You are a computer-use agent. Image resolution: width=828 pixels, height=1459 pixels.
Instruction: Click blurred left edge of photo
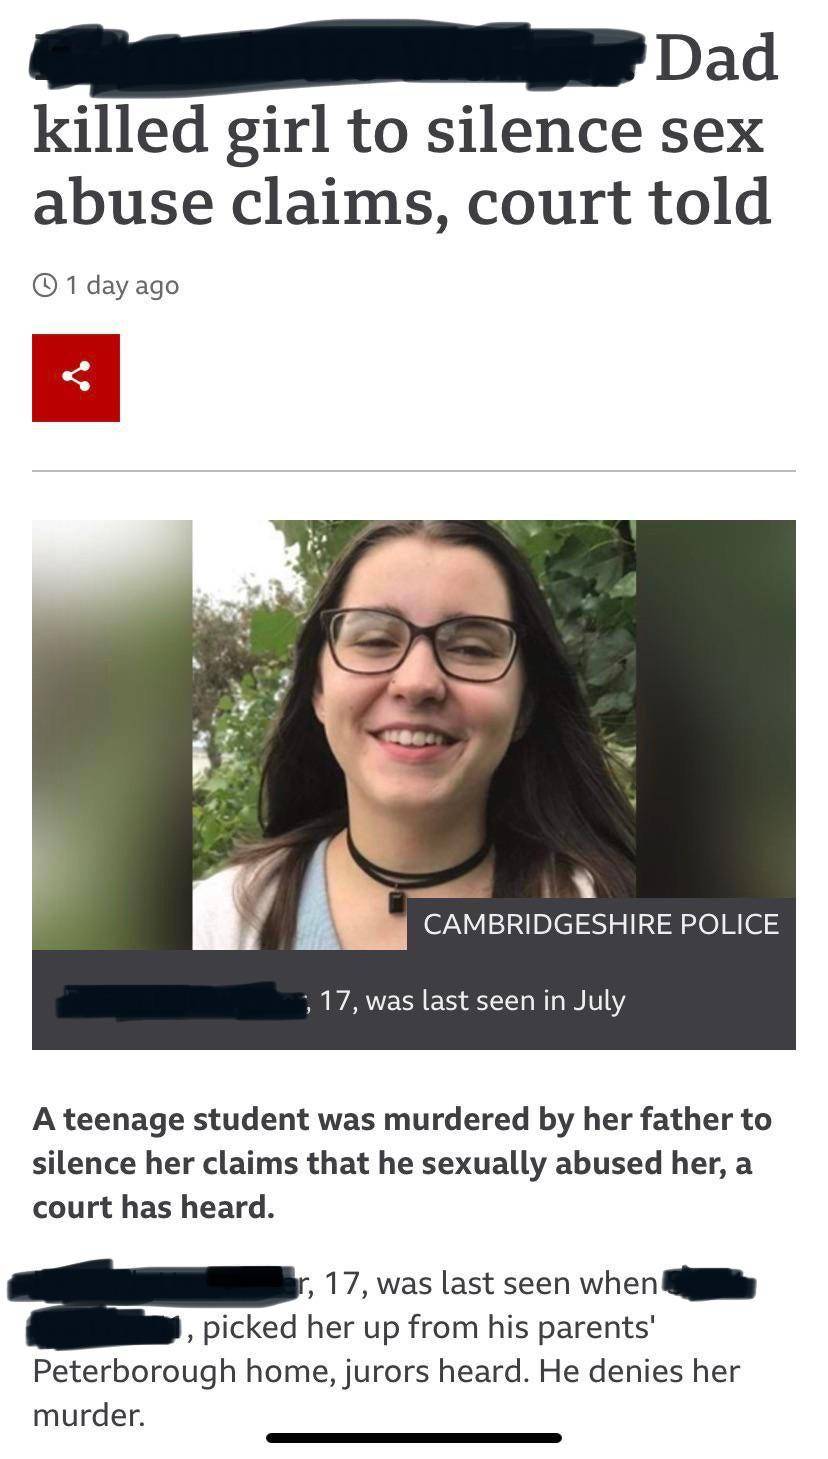tap(112, 734)
